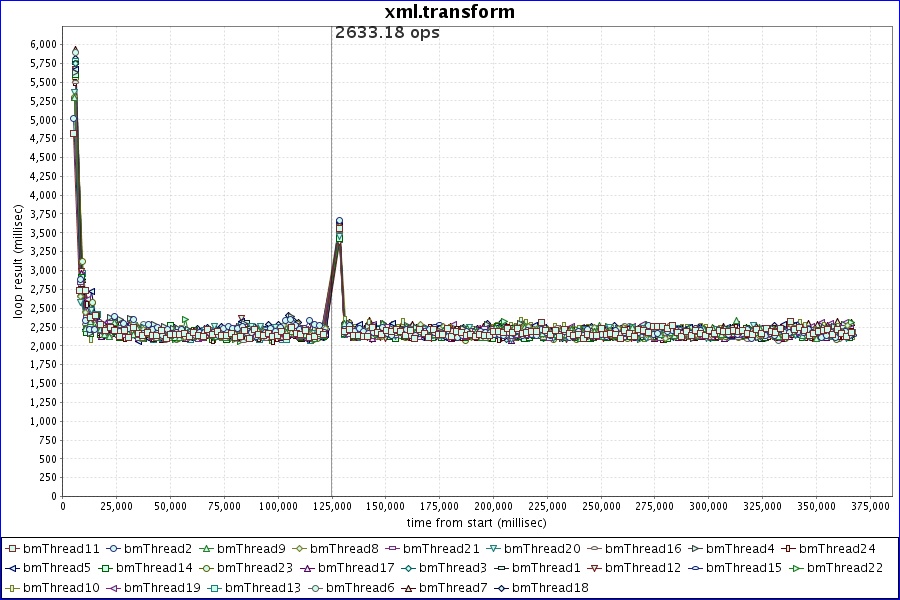This screenshot has width=900, height=600.
Task: Select the bmThread22 legend label
Action: coord(845,568)
